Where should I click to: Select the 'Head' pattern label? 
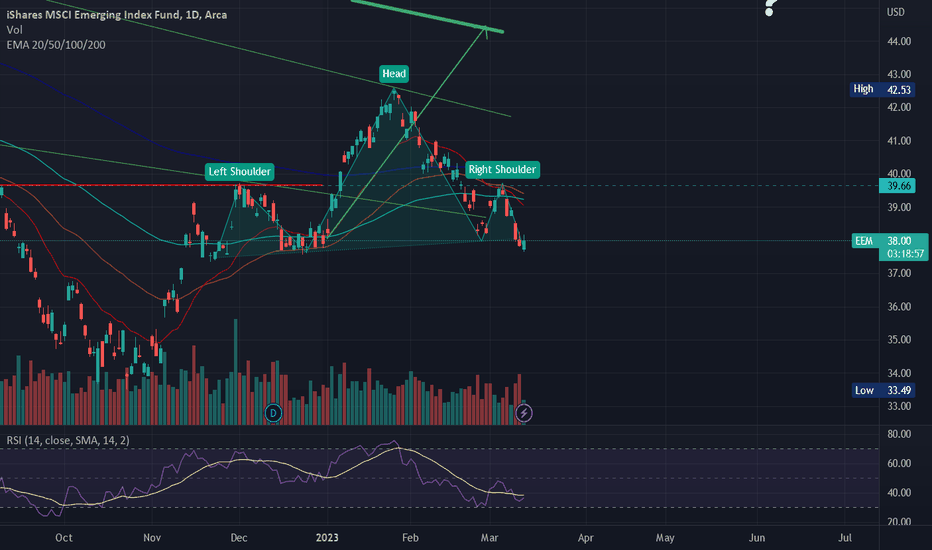[394, 74]
